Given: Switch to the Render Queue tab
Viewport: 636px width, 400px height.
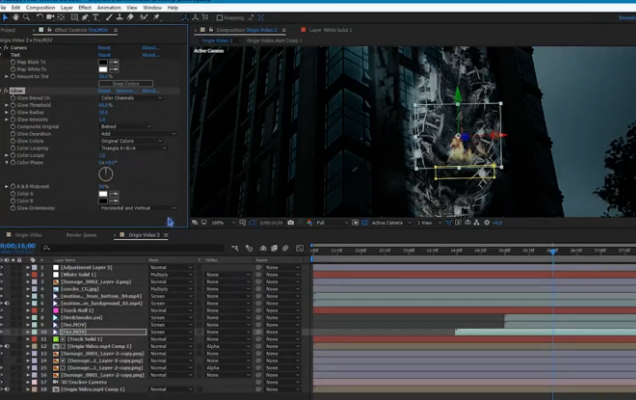Looking at the screenshot, I should click(x=81, y=234).
